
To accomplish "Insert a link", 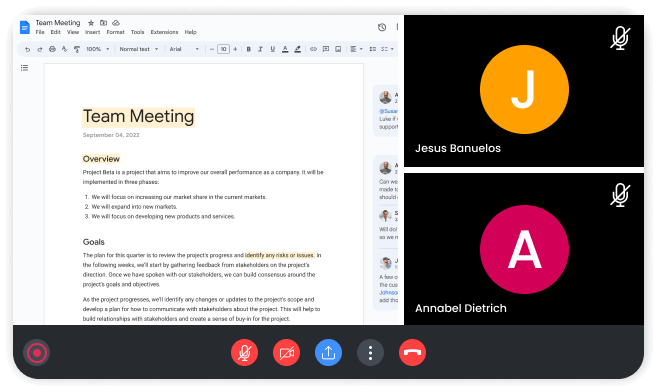I will [313, 49].
